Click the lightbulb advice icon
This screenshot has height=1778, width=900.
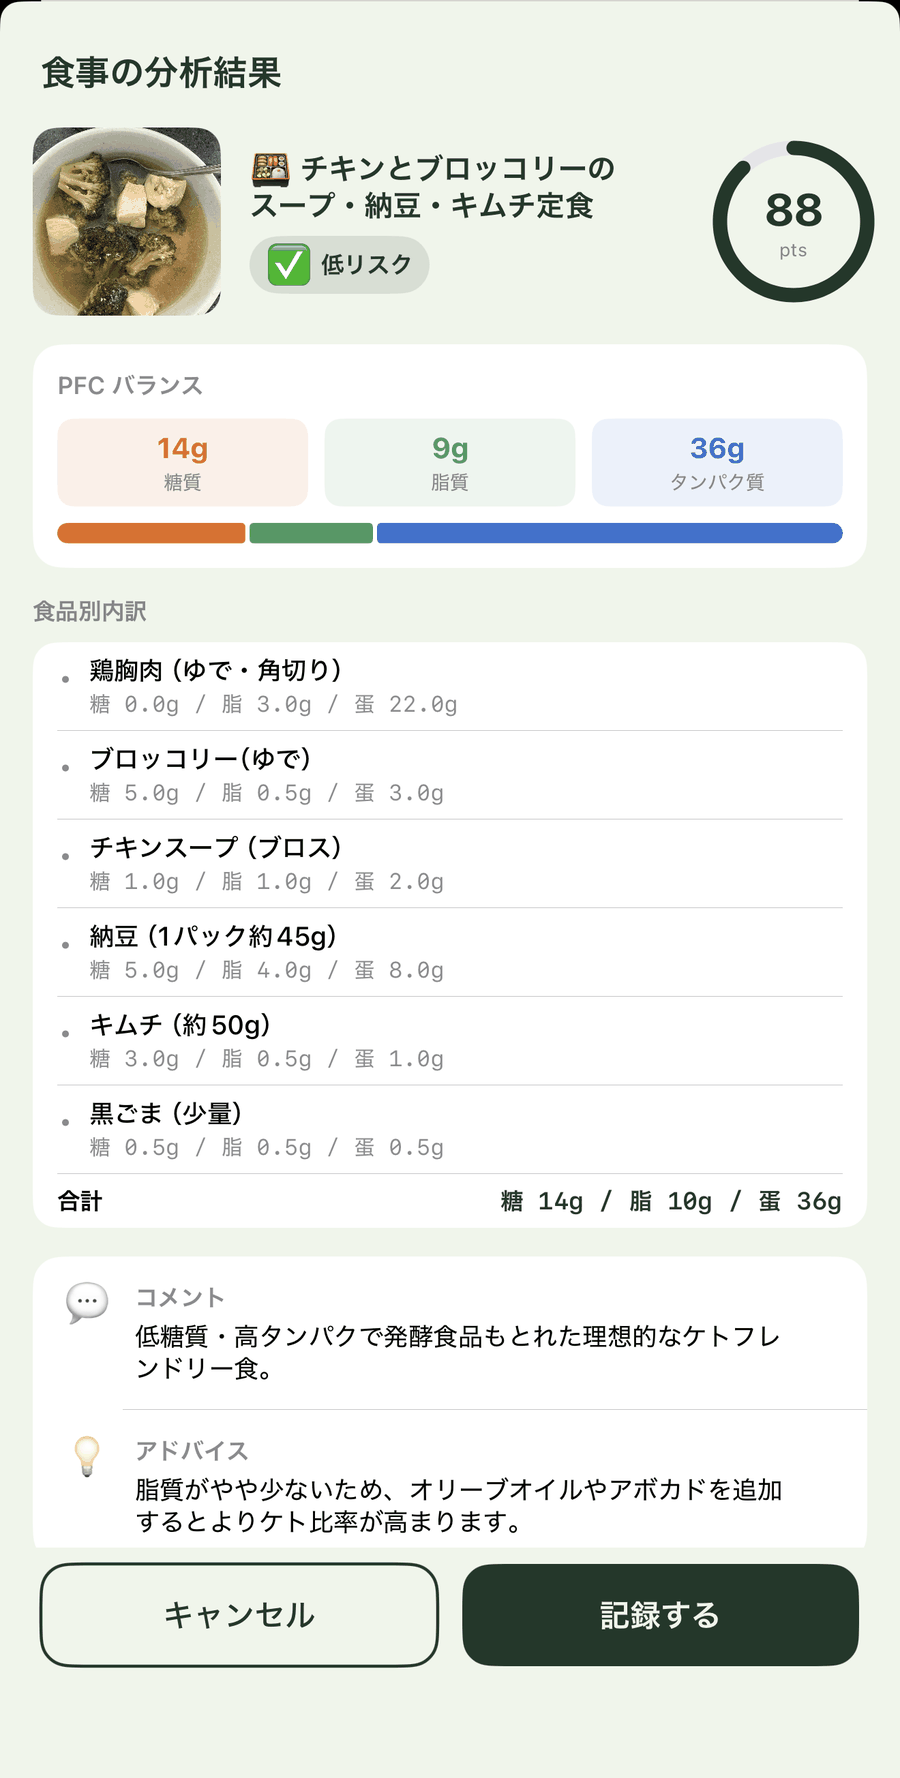[x=87, y=1456]
